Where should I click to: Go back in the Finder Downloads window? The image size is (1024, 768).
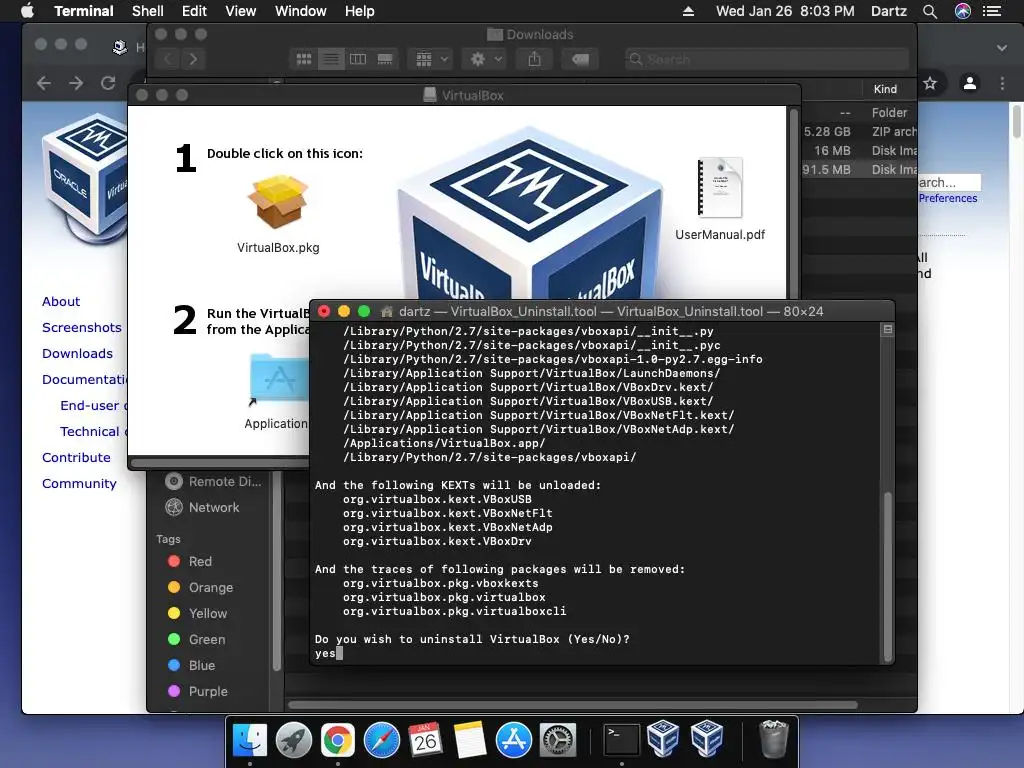tap(168, 59)
